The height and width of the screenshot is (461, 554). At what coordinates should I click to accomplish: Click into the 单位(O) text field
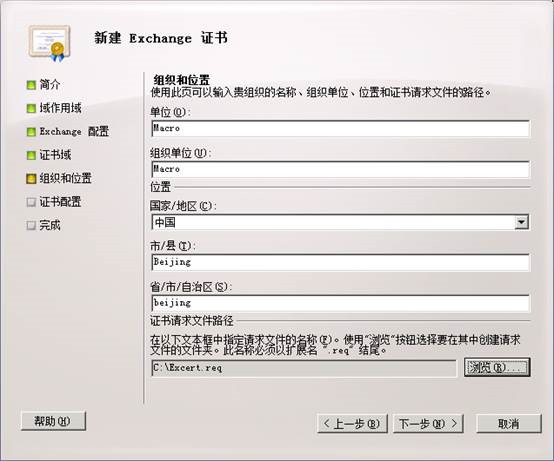(x=341, y=128)
